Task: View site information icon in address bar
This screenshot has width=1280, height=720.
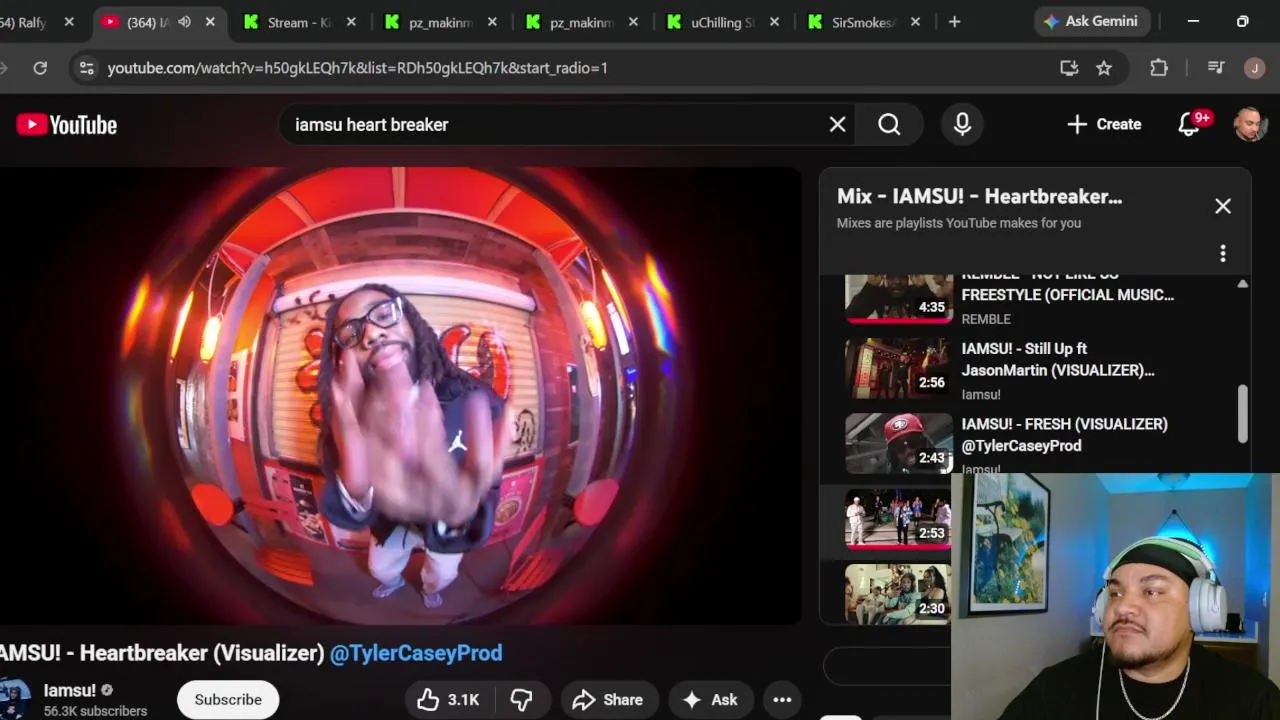Action: pyautogui.click(x=87, y=68)
